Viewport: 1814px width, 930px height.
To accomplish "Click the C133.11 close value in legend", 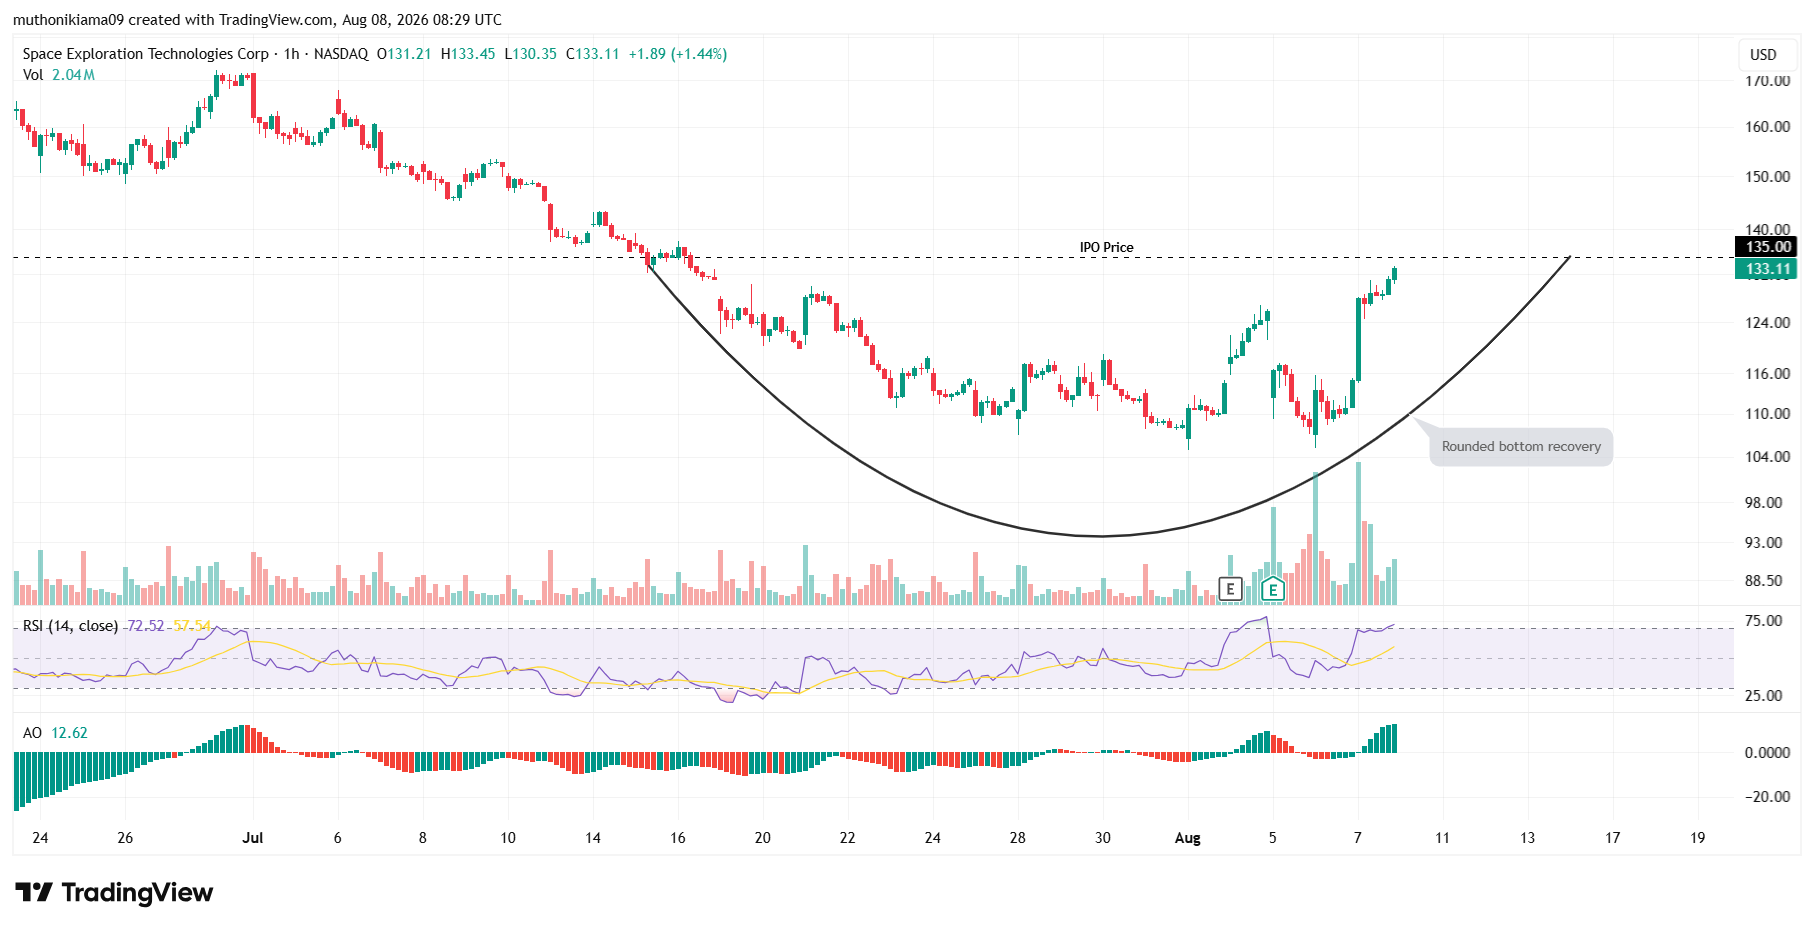I will pyautogui.click(x=593, y=54).
